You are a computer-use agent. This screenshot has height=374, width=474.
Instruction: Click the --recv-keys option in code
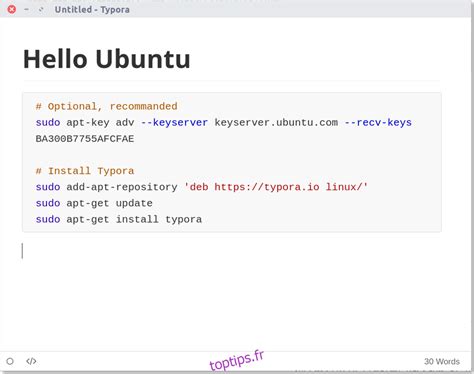click(378, 123)
